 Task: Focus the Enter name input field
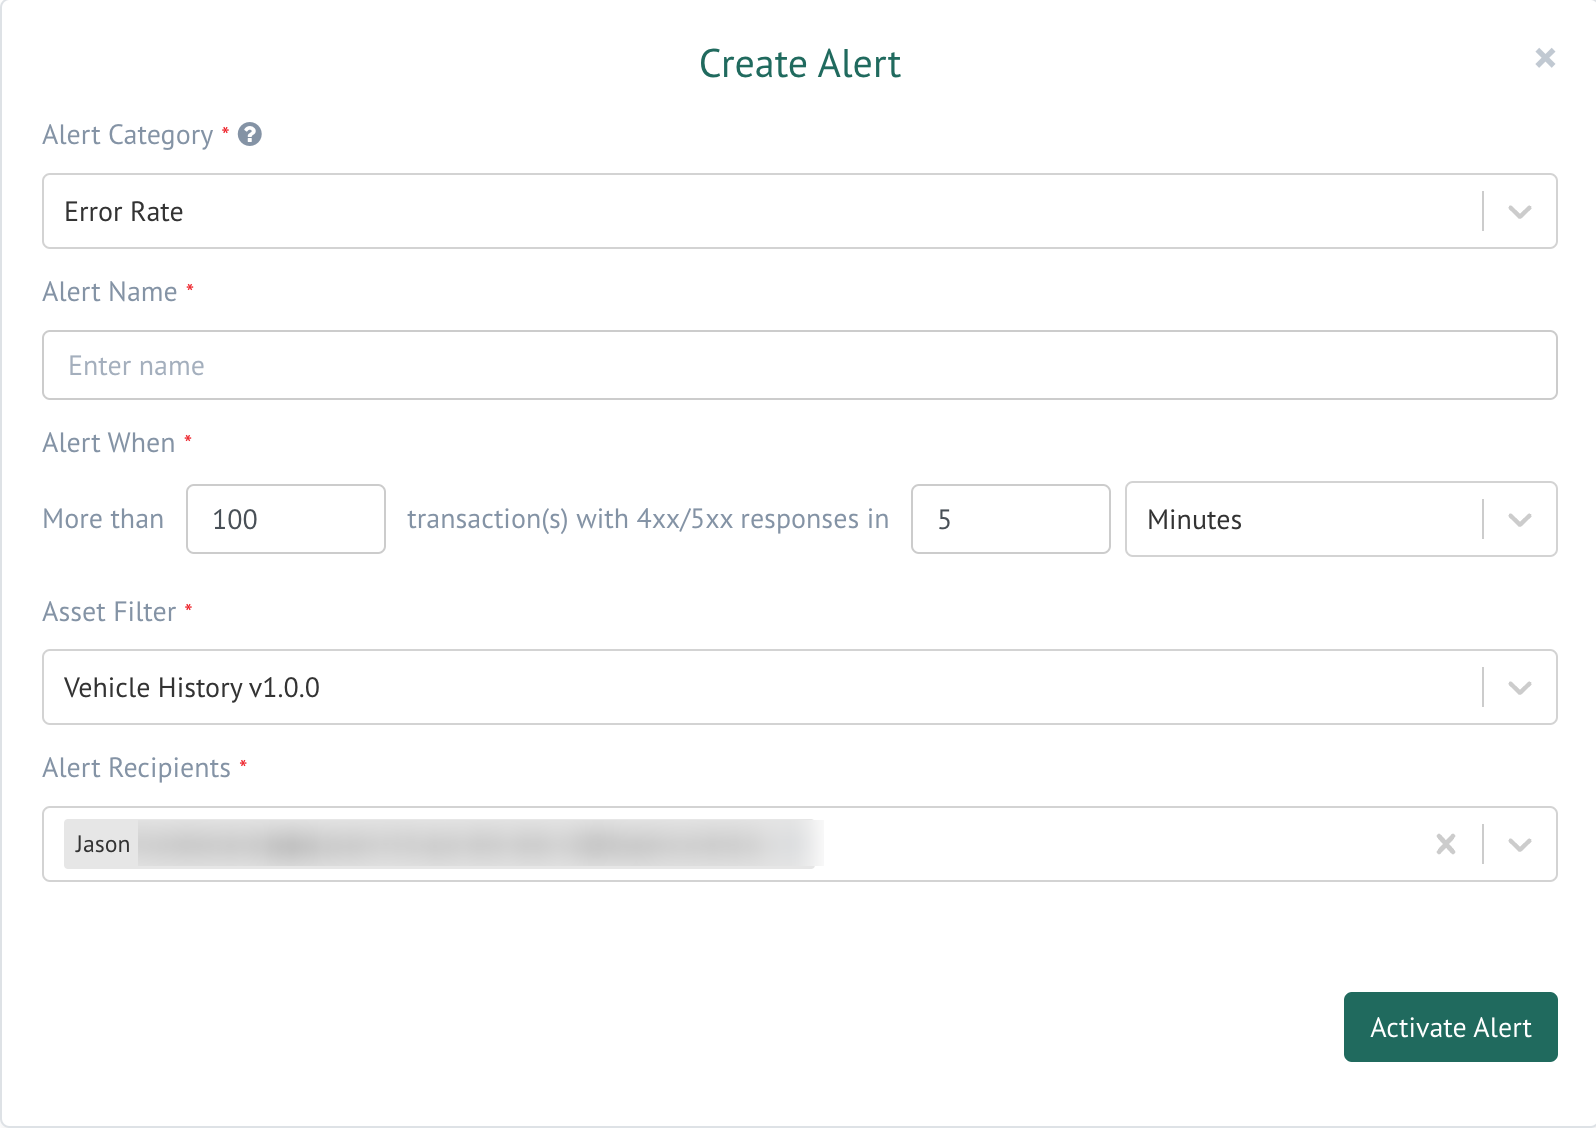798,366
